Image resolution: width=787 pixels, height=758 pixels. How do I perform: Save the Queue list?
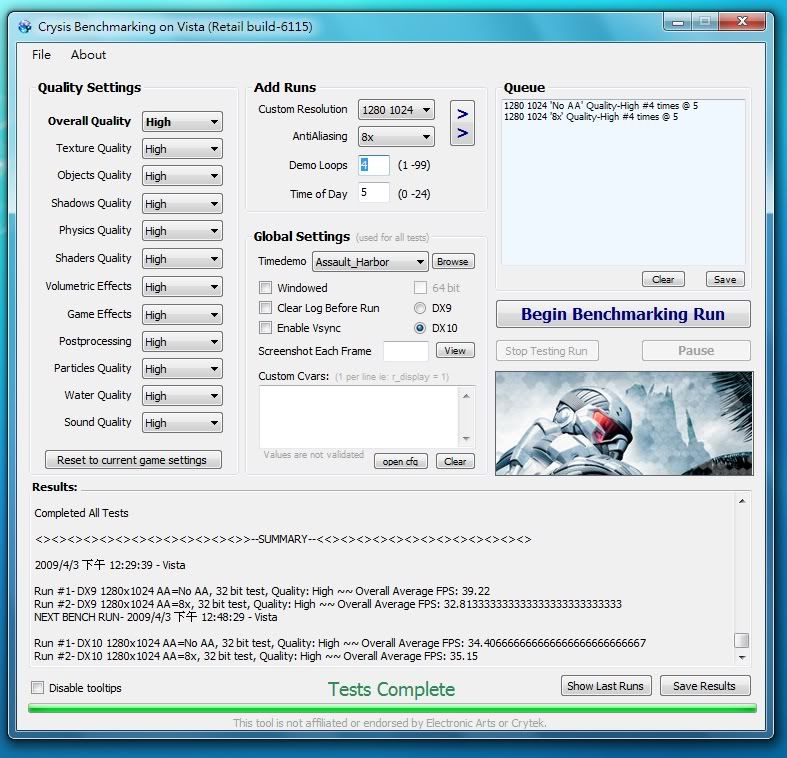point(725,279)
